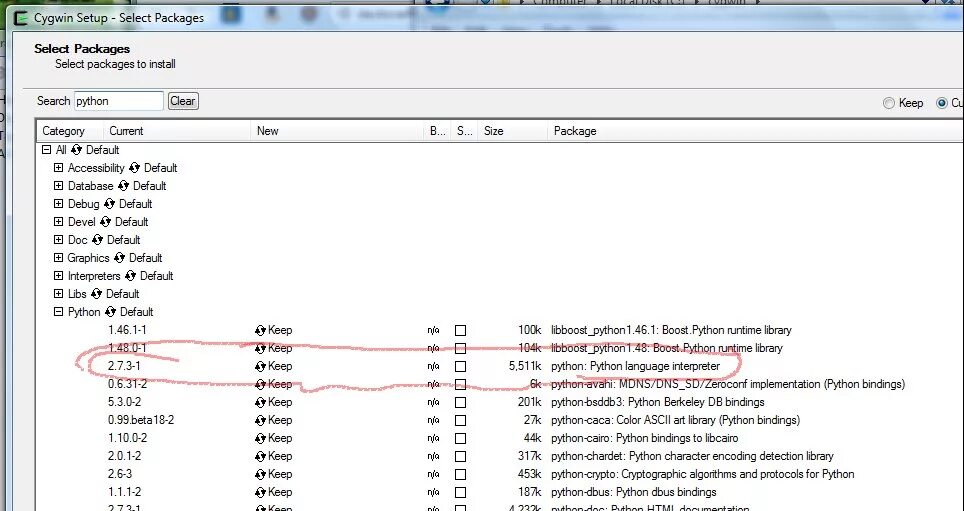The image size is (964, 511).
Task: Tick source checkbox for python-crypto
Action: coord(460,474)
